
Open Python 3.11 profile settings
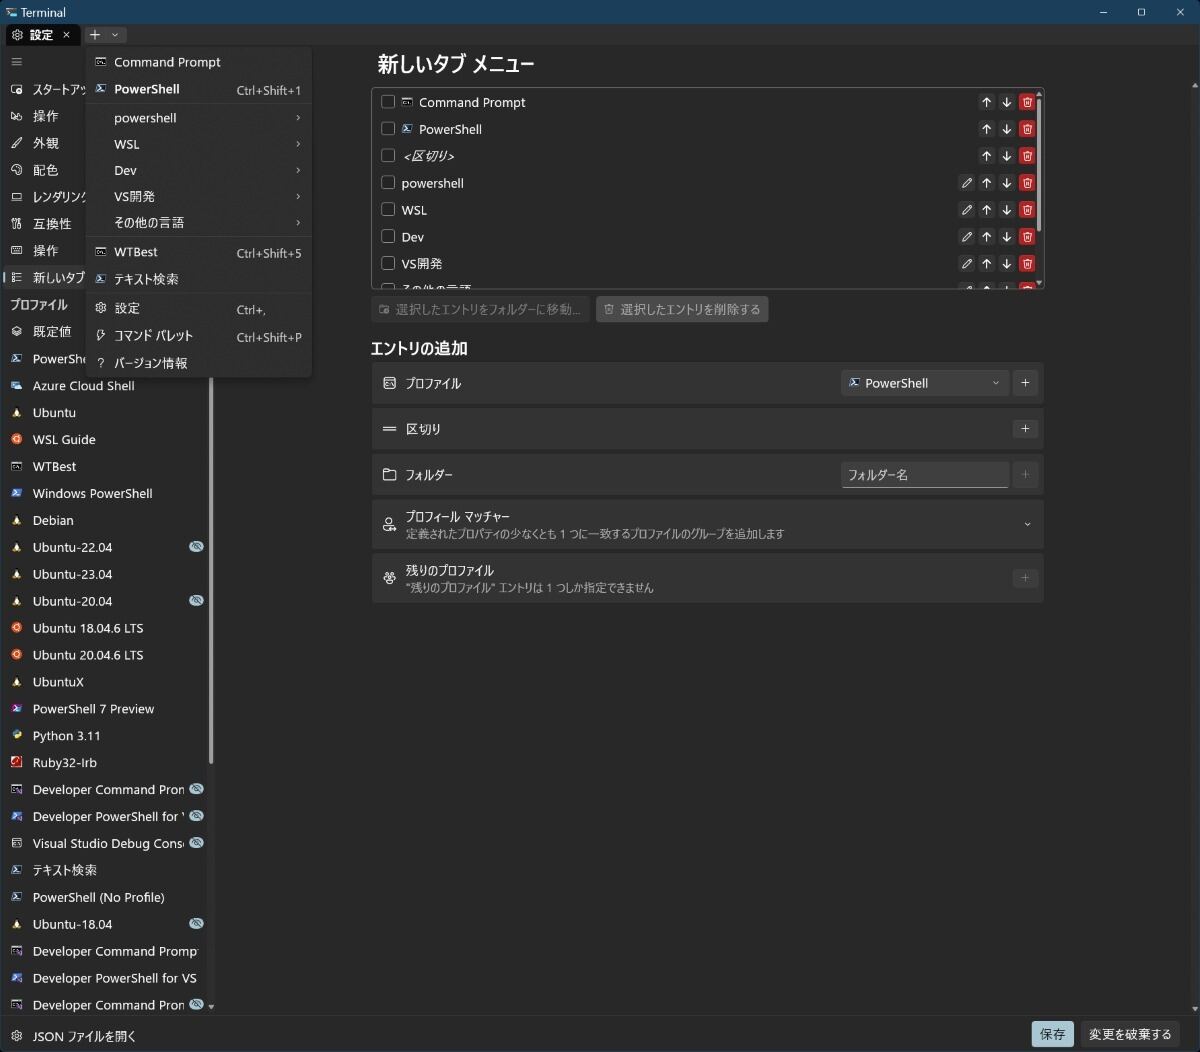click(x=105, y=736)
